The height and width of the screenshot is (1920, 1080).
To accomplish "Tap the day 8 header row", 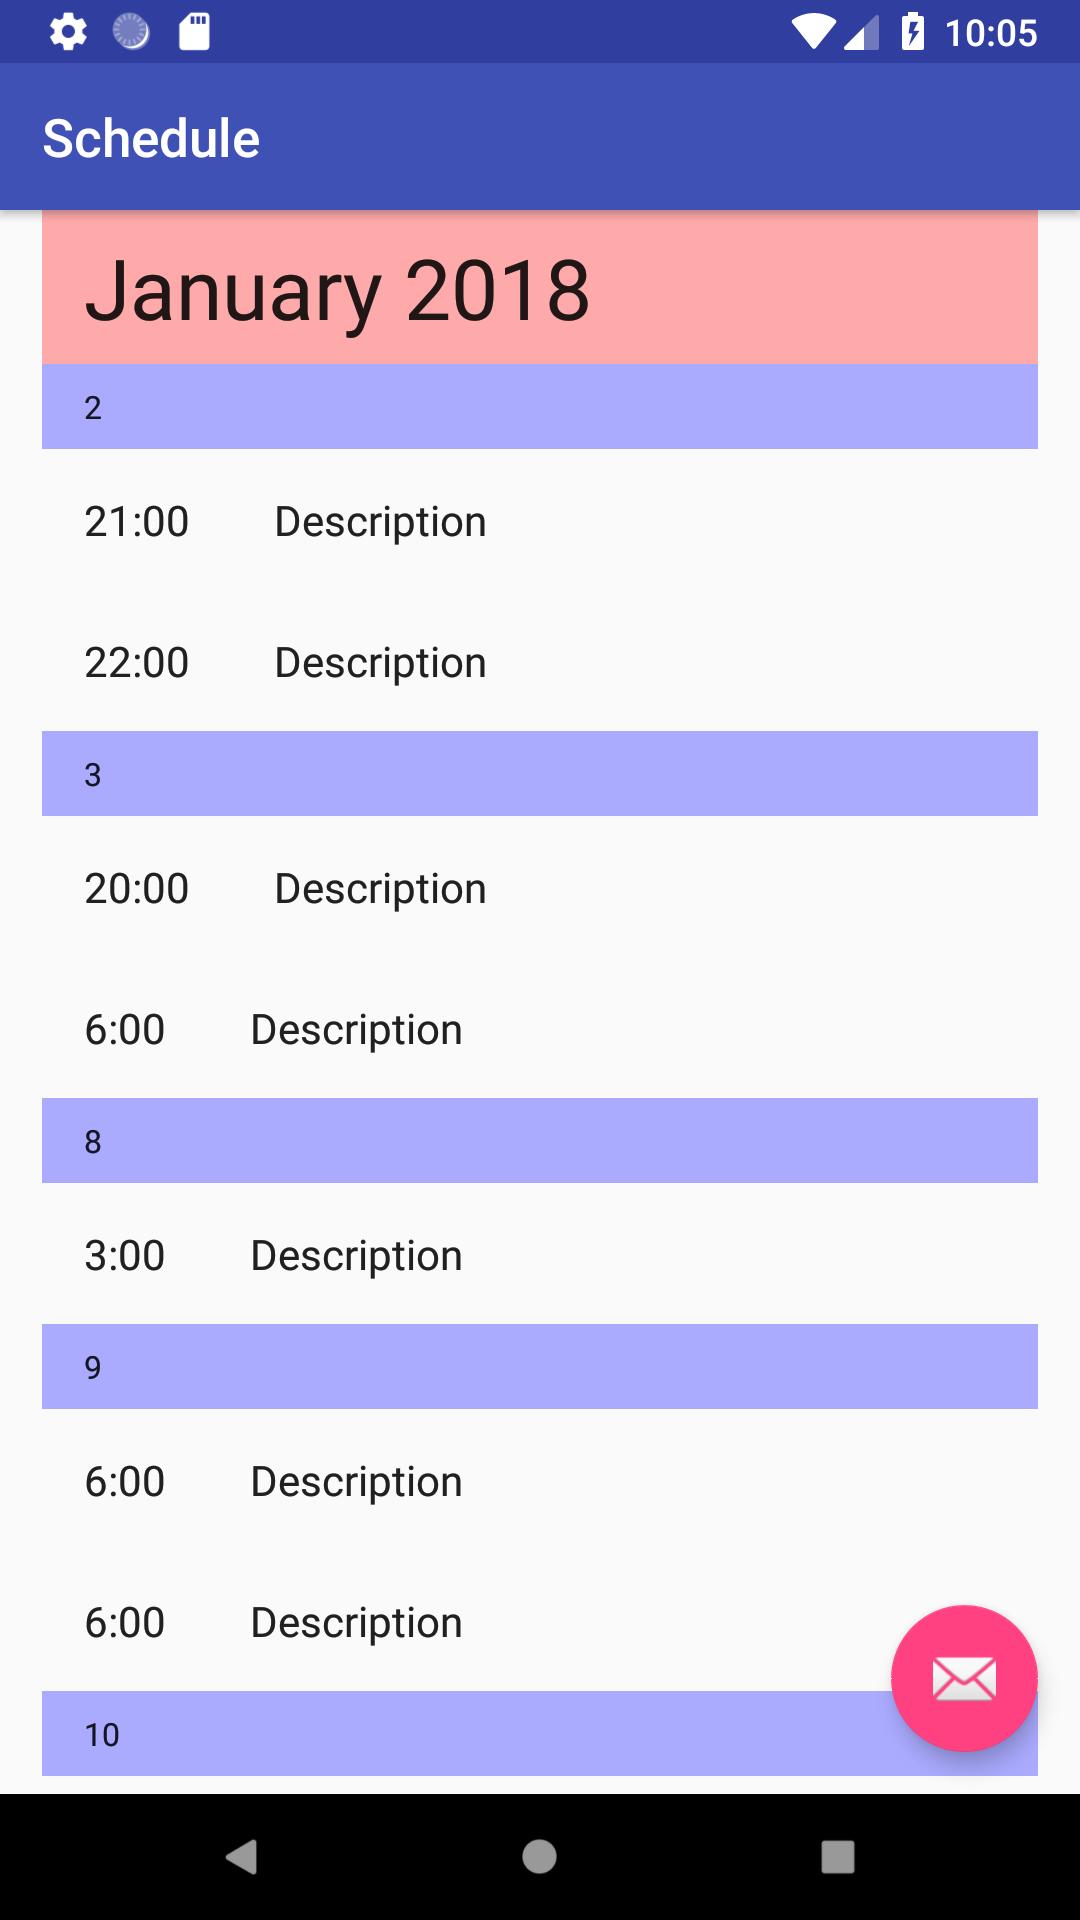I will [539, 1141].
